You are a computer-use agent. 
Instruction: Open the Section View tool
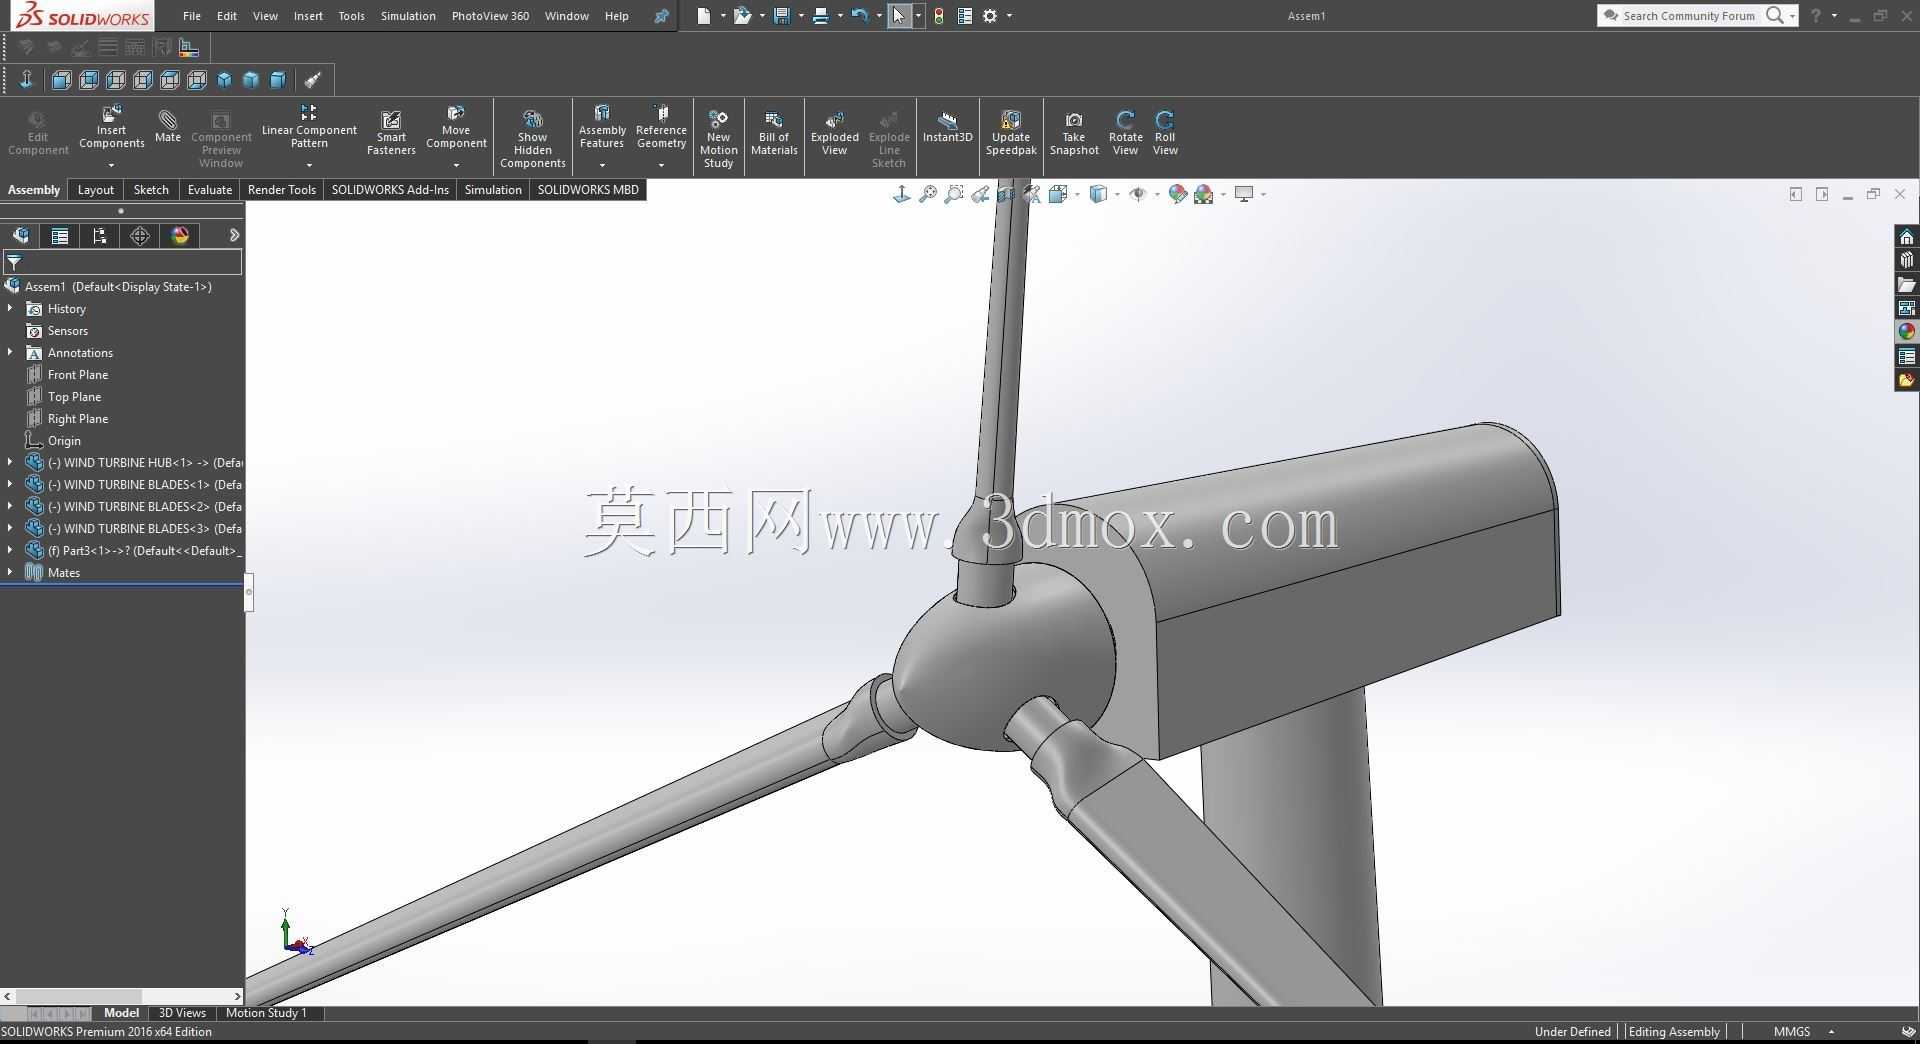tap(1006, 194)
